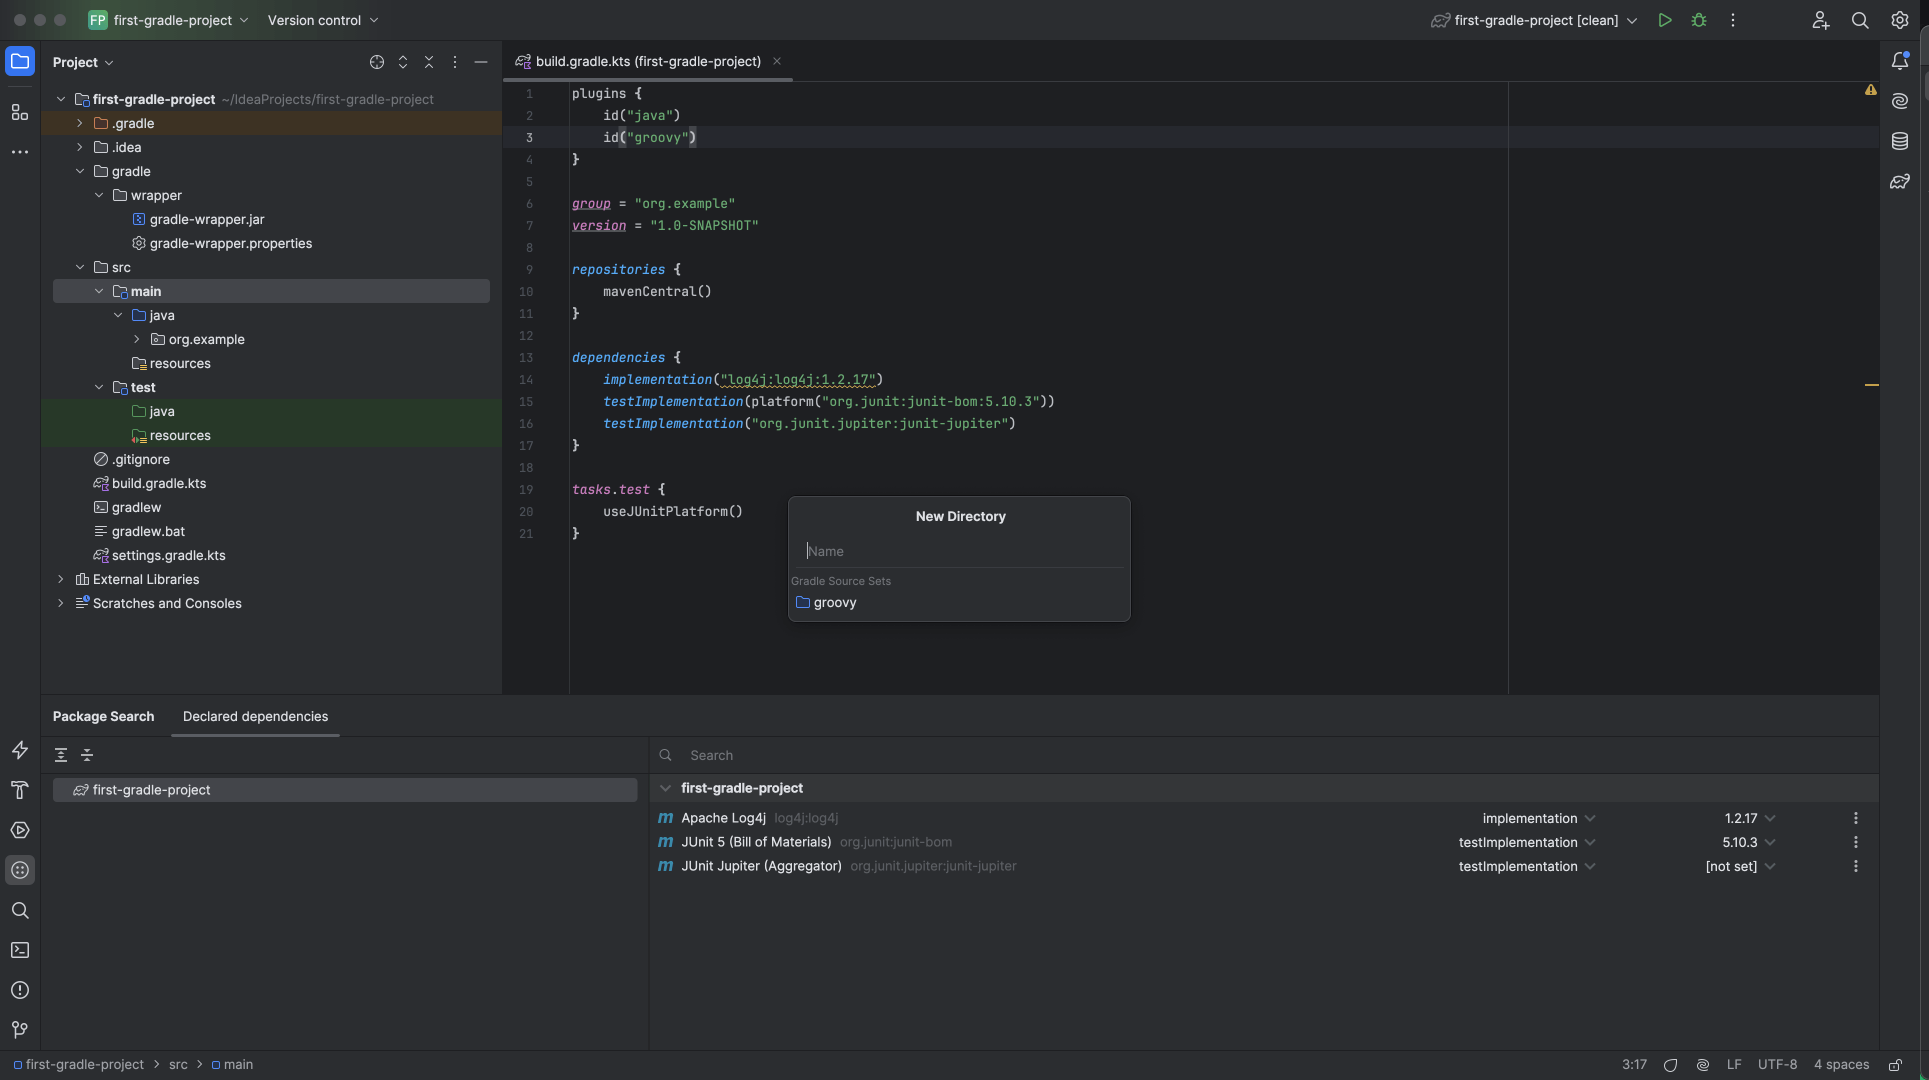The width and height of the screenshot is (1929, 1080).
Task: Open the Problems tool window
Action: point(20,990)
